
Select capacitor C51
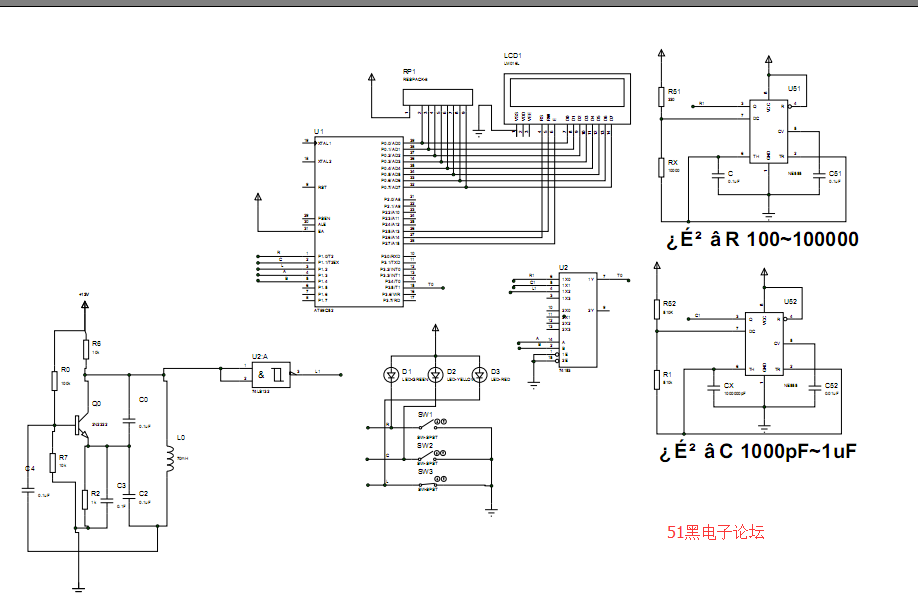(820, 175)
